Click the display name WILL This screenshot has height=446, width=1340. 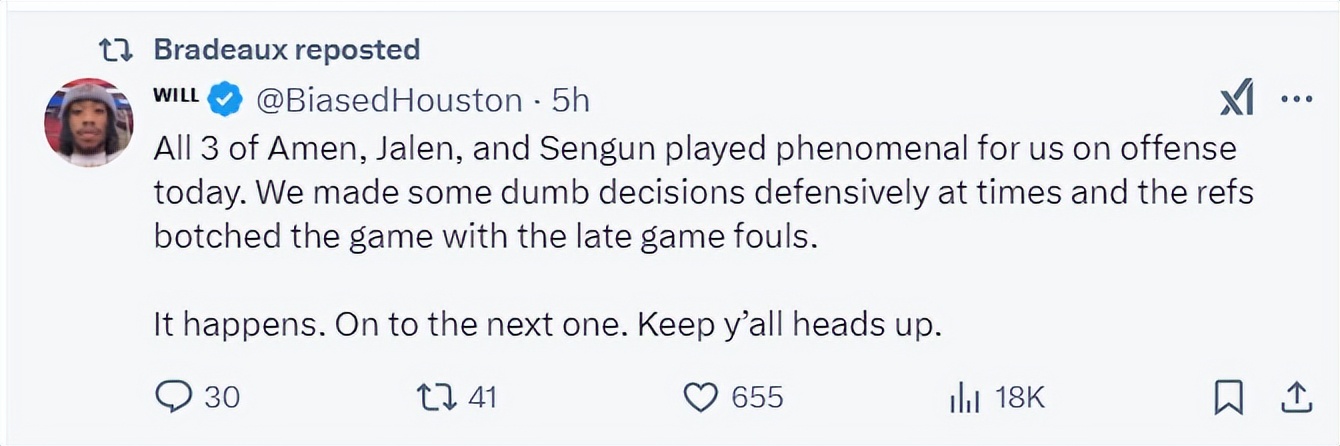coord(176,96)
